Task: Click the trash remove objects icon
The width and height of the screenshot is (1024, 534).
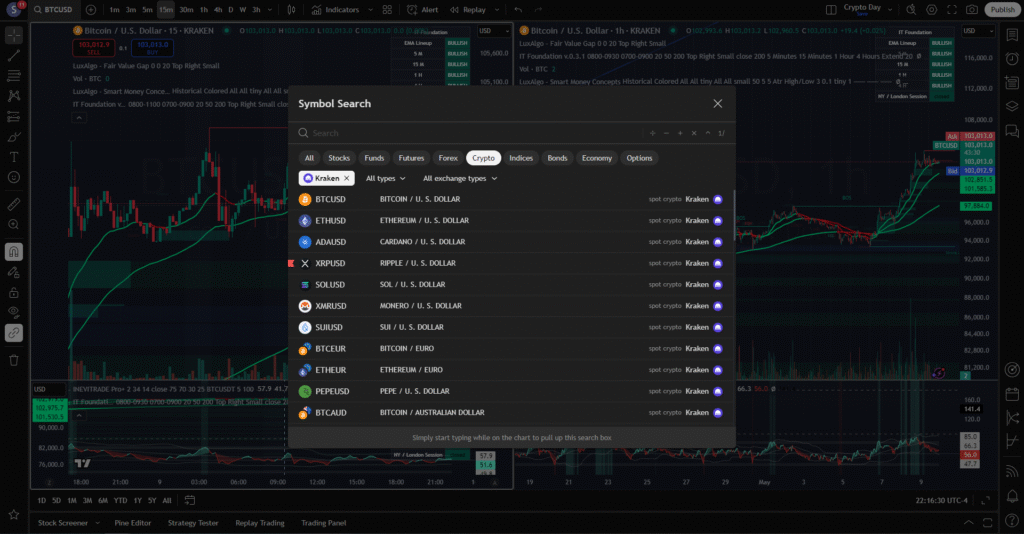Action: pyautogui.click(x=14, y=360)
